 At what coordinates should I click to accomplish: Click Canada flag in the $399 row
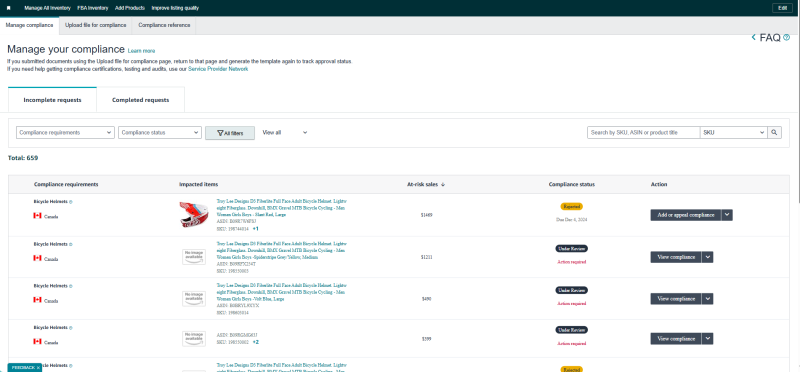[x=37, y=341]
